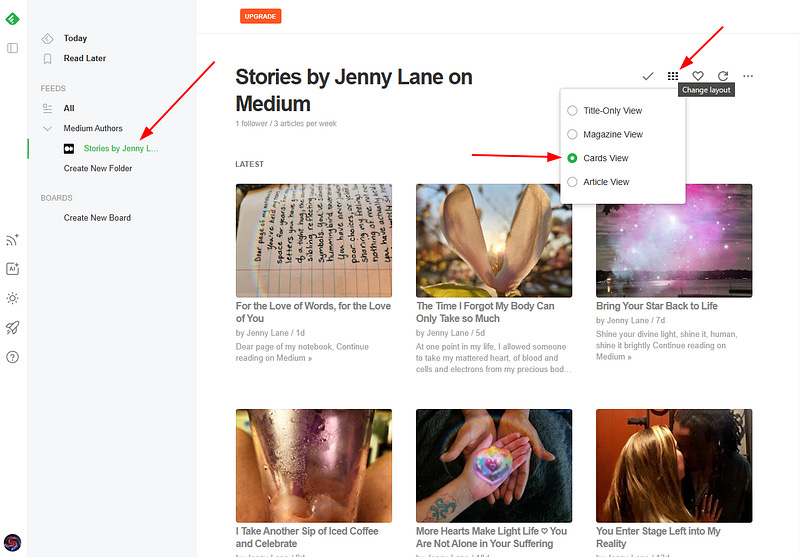Select Cards View radio option
The height and width of the screenshot is (557, 800).
click(572, 158)
